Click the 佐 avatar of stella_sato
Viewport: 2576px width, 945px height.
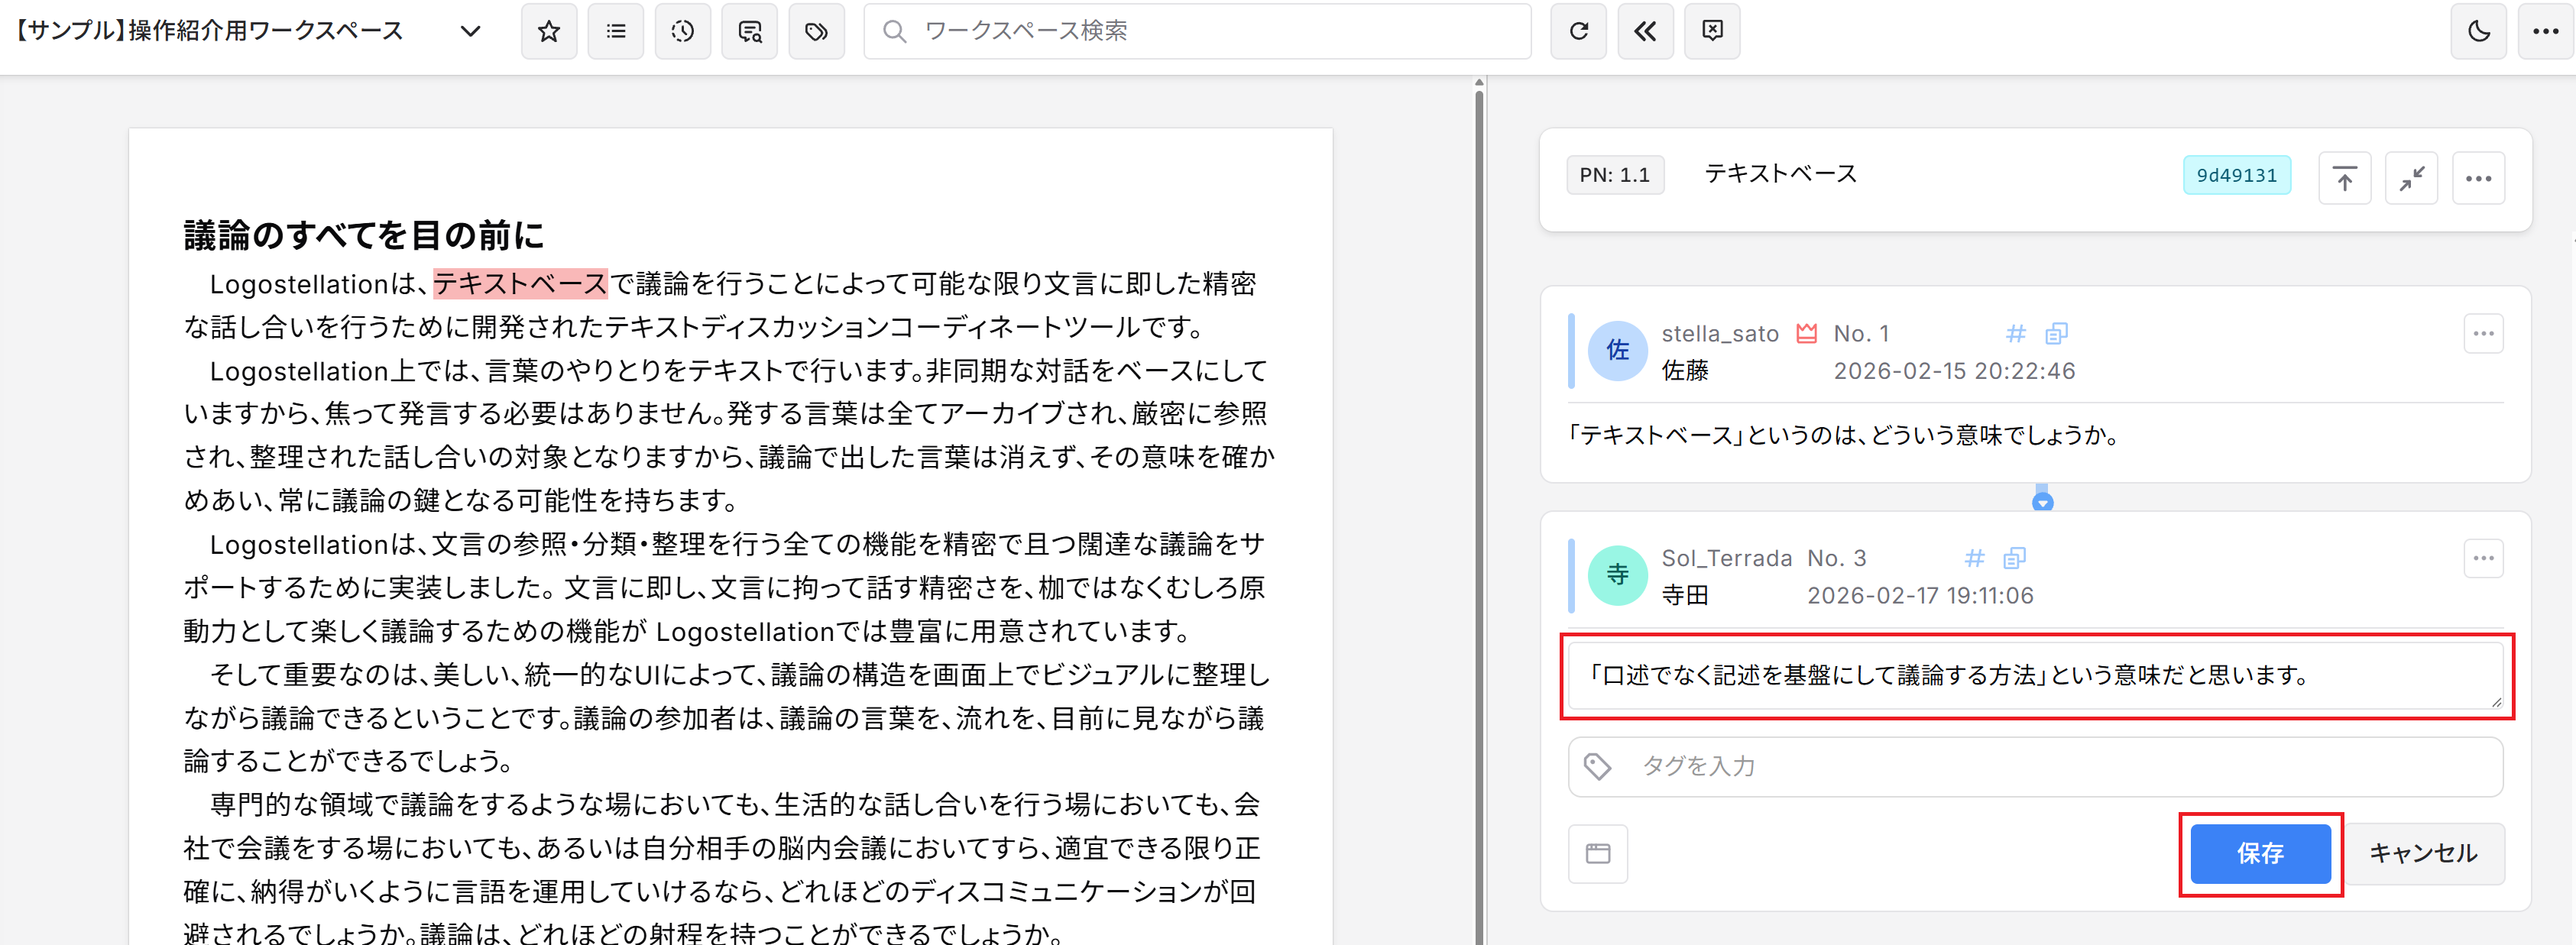(1618, 351)
